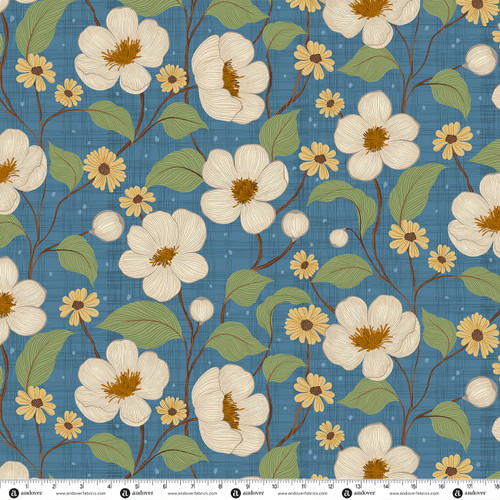Click the number 1 ruler mark
This screenshot has height=500, width=500.
click(27, 487)
